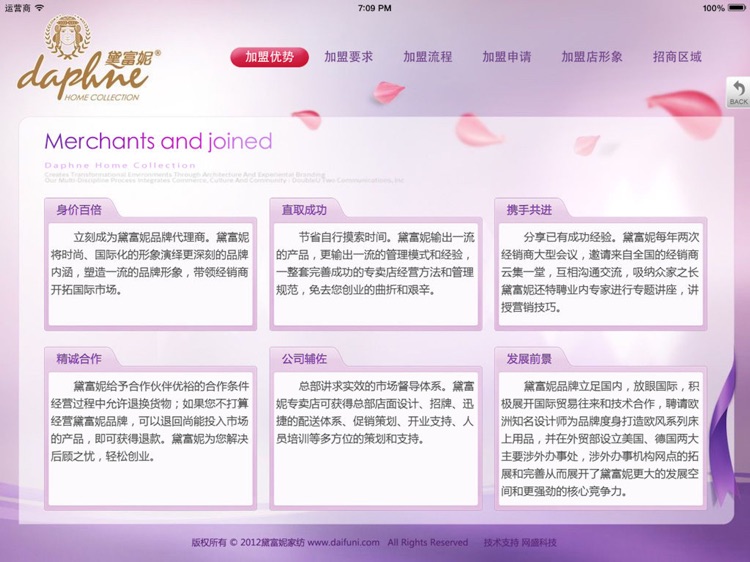This screenshot has width=750, height=562.
Task: Tap the BACK arrow icon
Action: [738, 92]
